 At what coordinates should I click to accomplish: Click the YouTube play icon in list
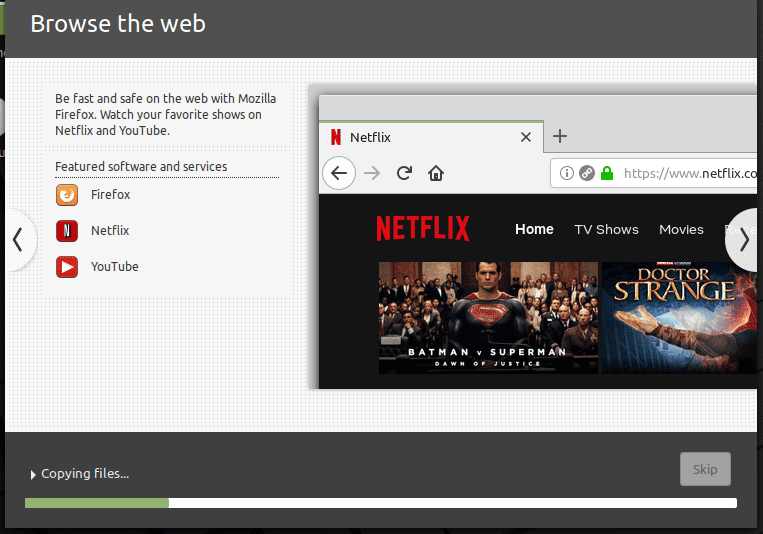(67, 267)
